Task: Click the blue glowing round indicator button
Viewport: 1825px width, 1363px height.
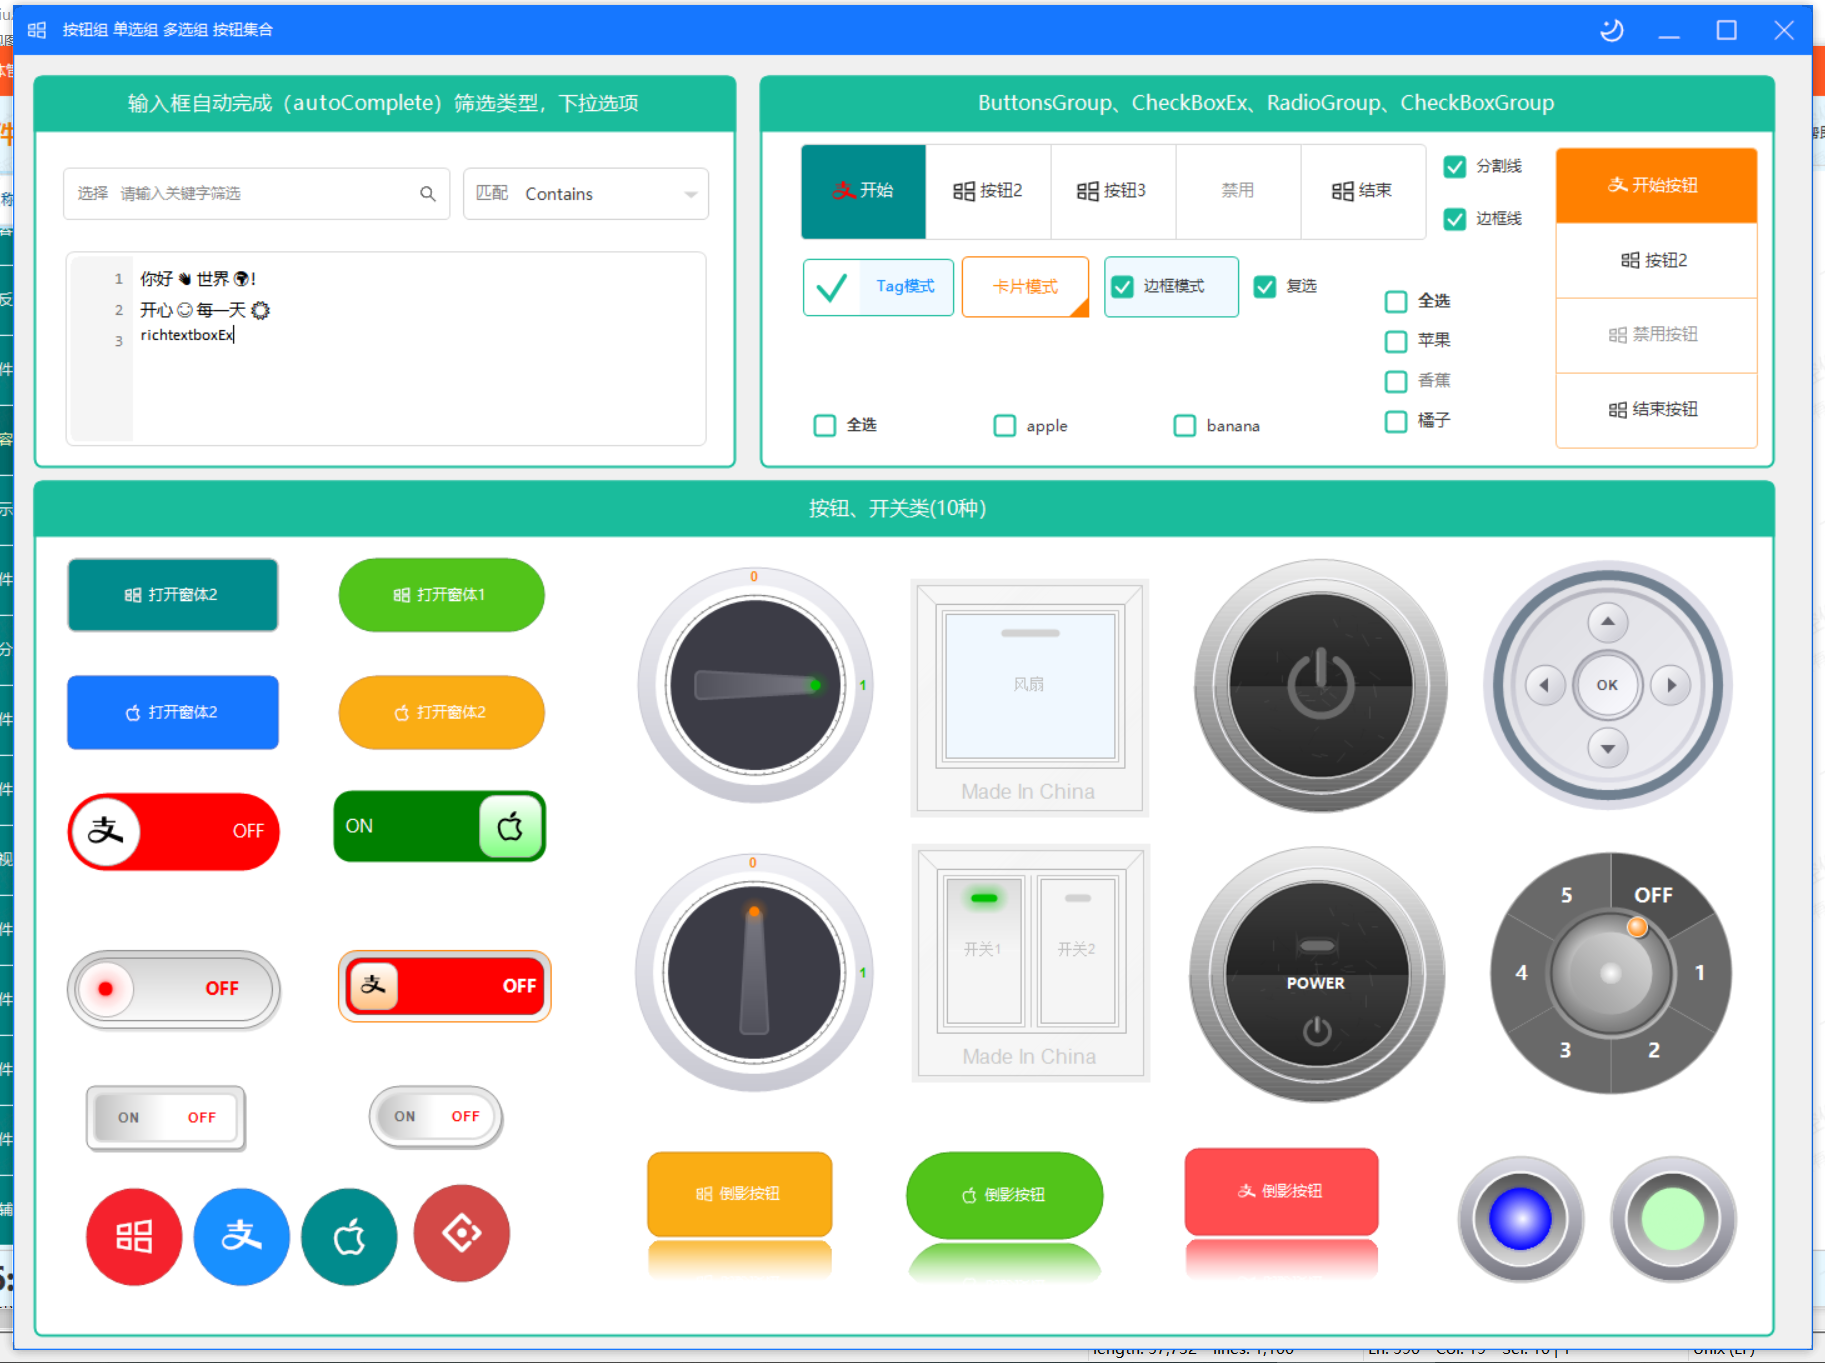Action: pyautogui.click(x=1520, y=1219)
